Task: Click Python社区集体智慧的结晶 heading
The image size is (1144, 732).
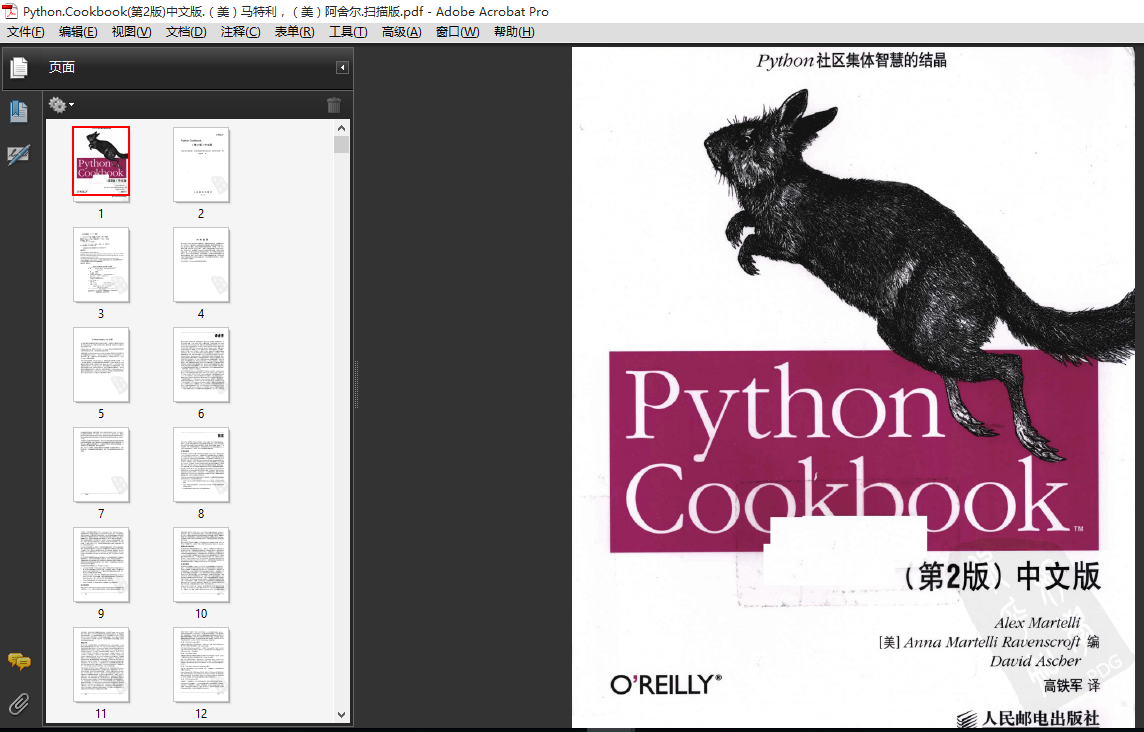Action: (851, 61)
